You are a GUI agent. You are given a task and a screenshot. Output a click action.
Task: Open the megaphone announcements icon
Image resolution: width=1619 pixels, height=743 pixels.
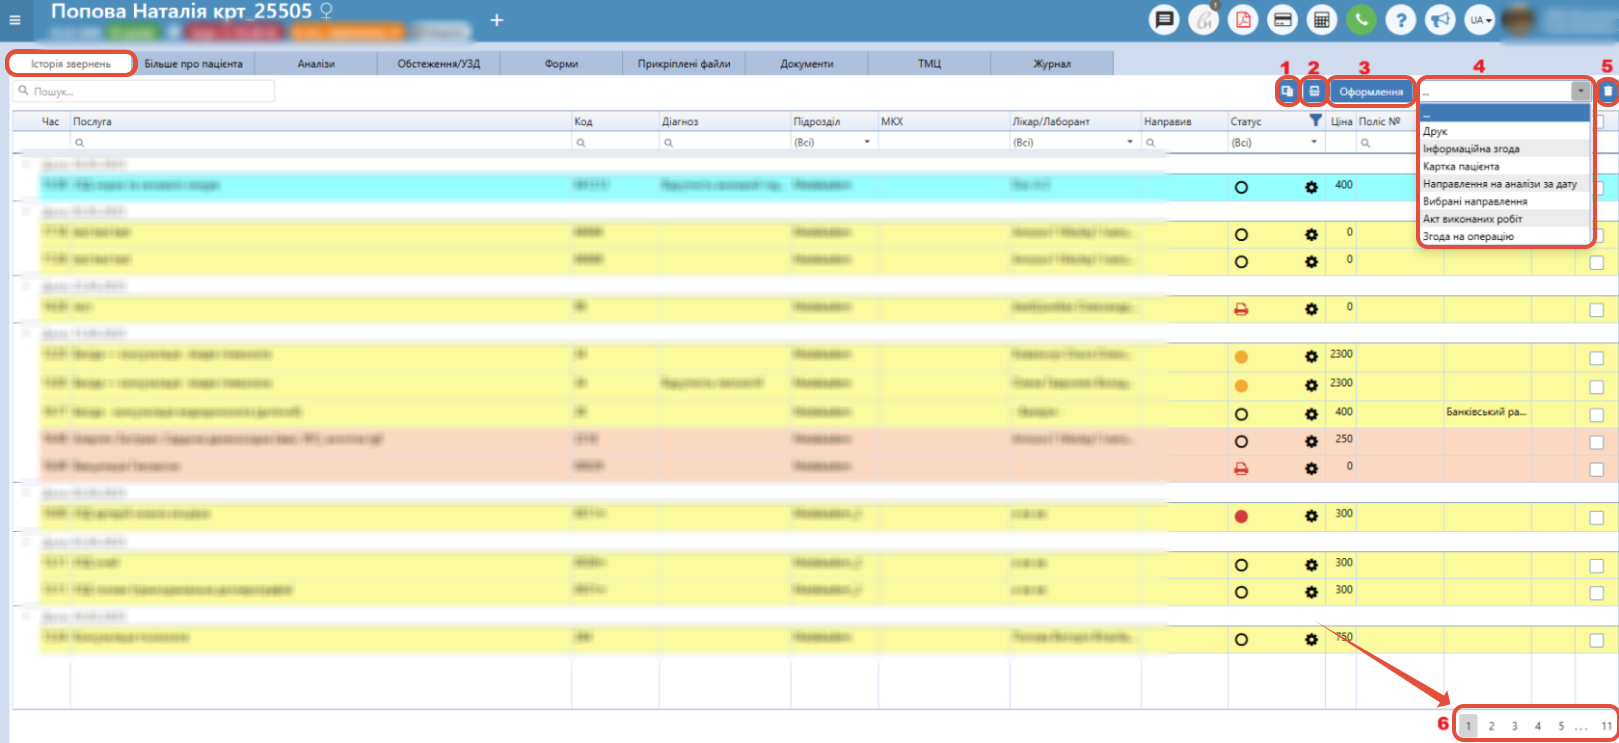coord(1440,20)
